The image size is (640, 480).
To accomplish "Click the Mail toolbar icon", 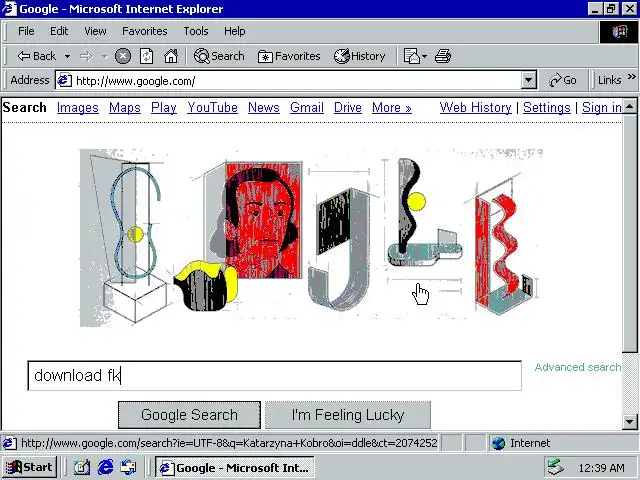I will (411, 56).
